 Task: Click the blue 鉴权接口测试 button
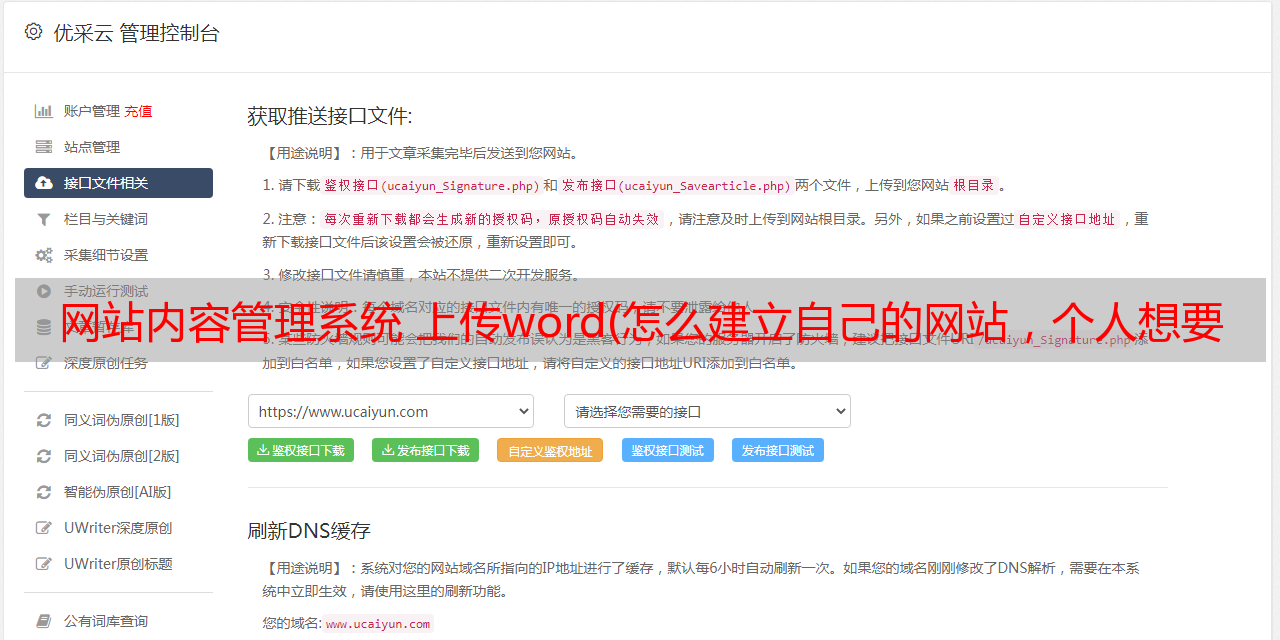[668, 450]
